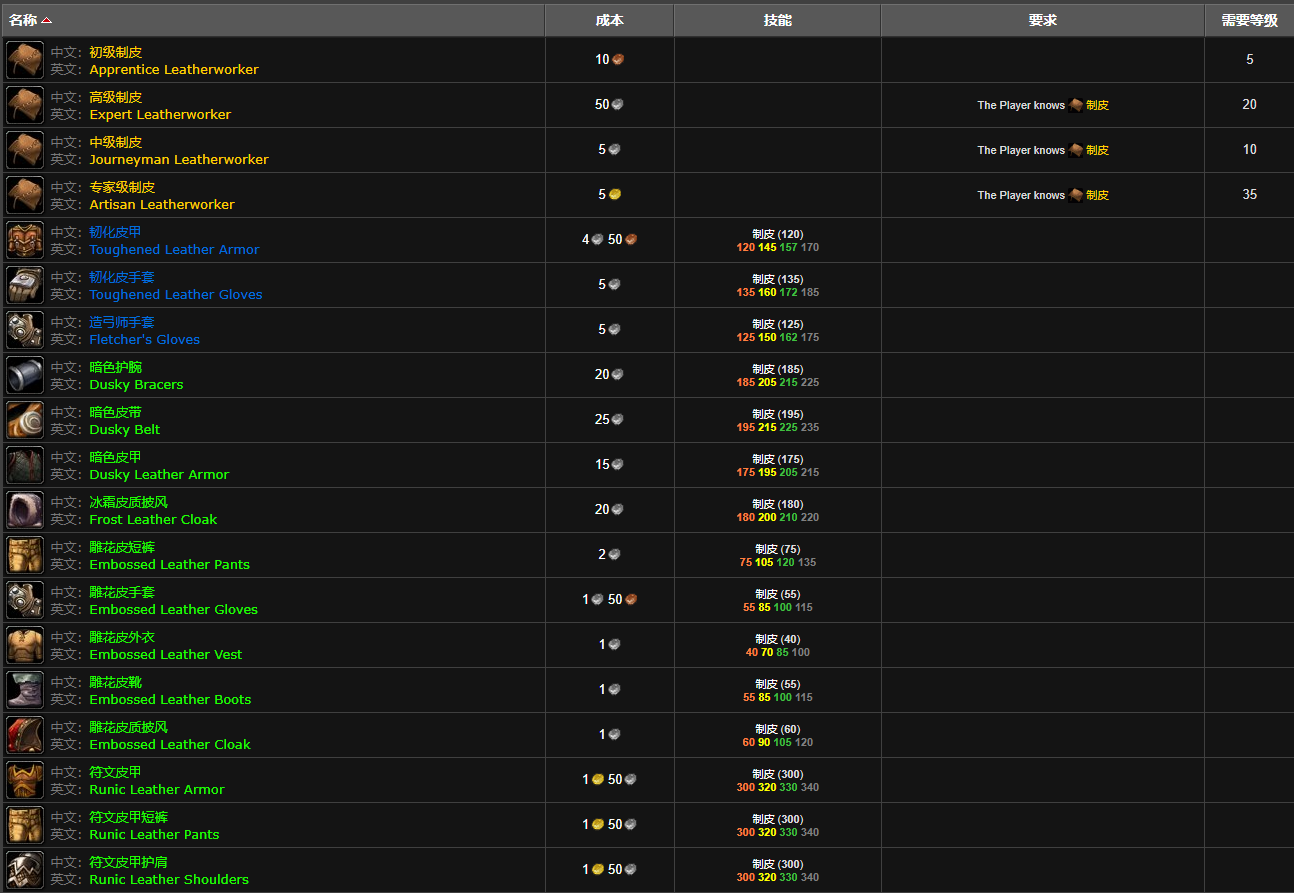
Task: Click the 制皮 link in Artisan Leatherworker requirement
Action: coord(1097,195)
